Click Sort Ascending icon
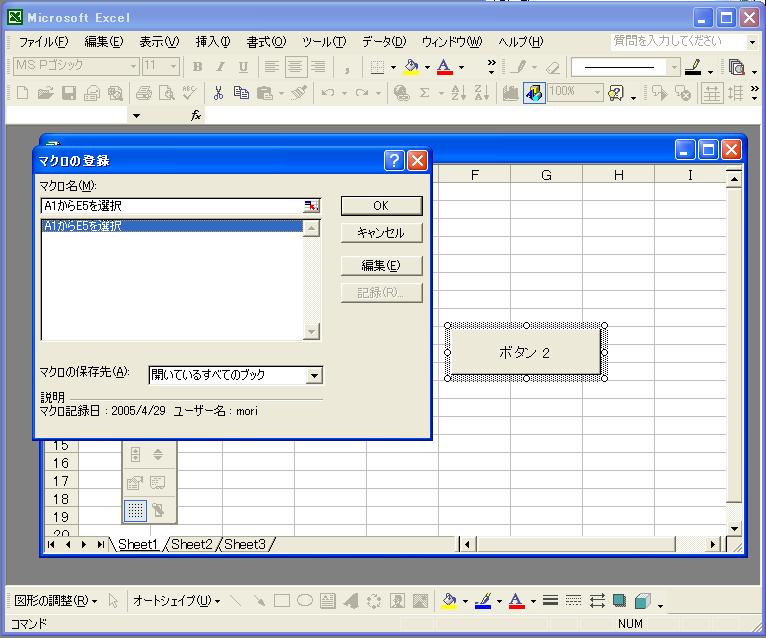This screenshot has height=638, width=766. (458, 92)
